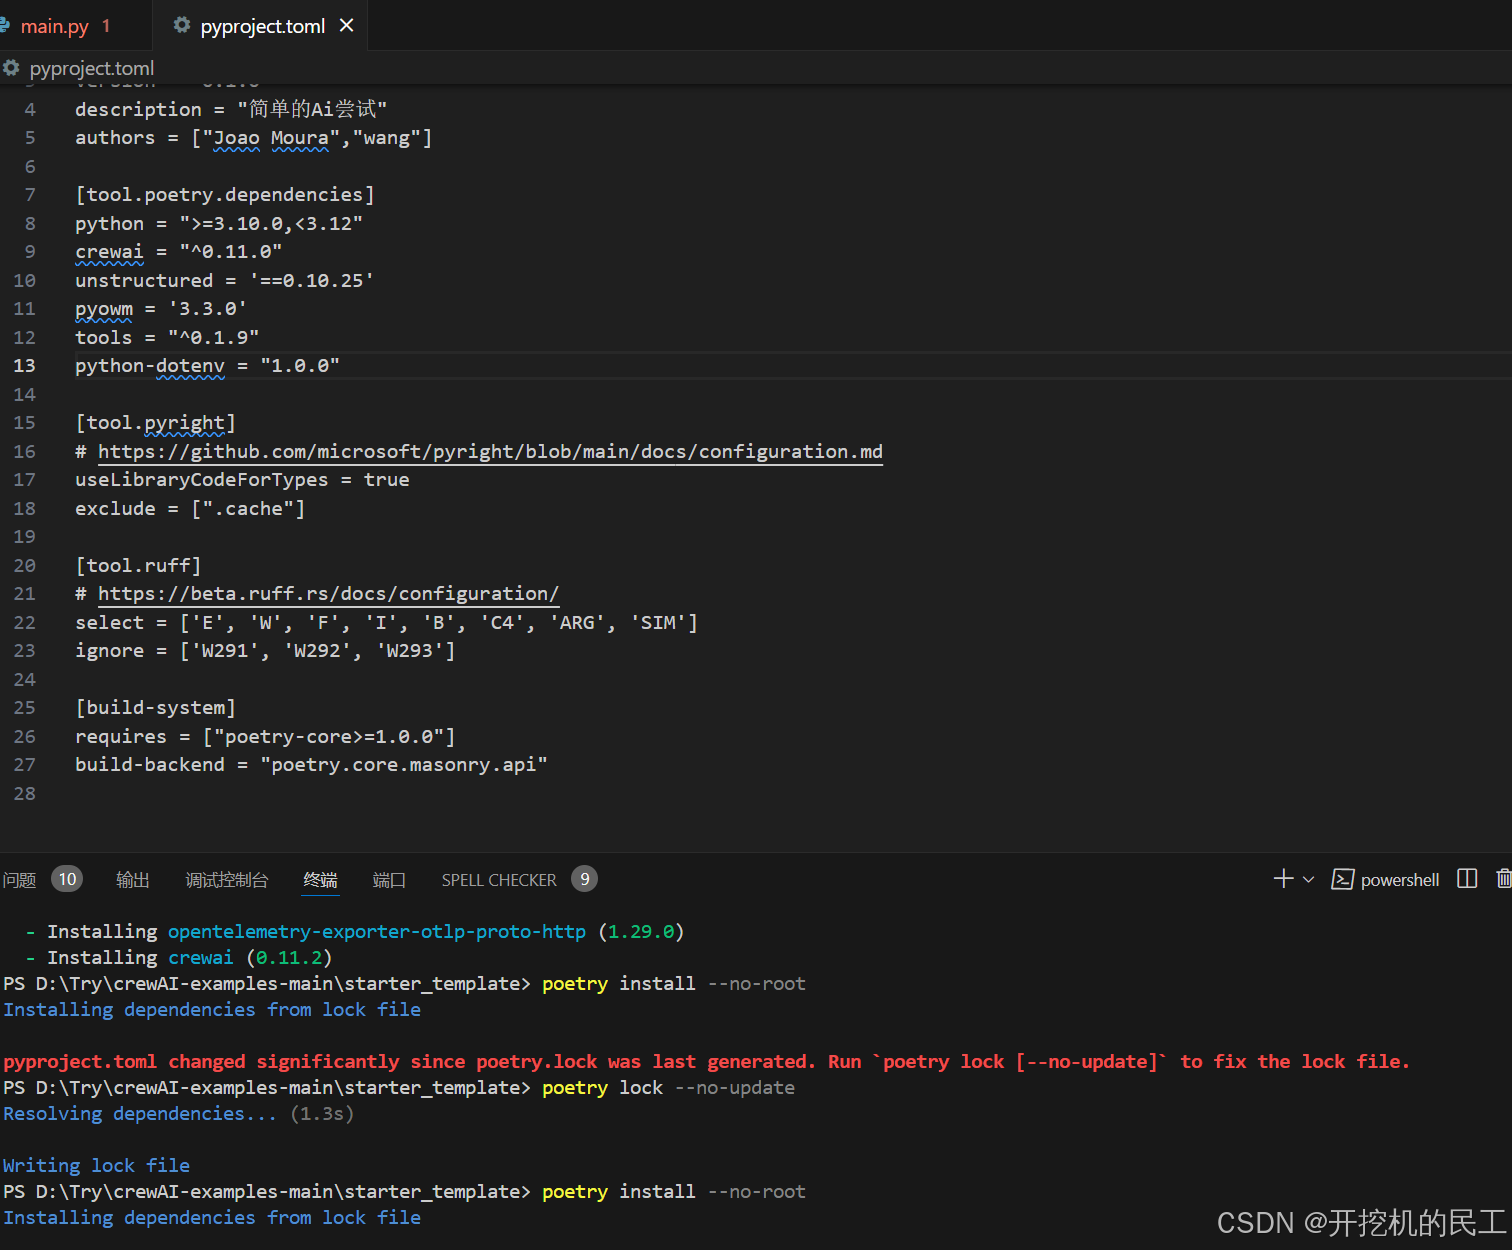
Task: Open the pyright configuration.md link
Action: [x=489, y=451]
